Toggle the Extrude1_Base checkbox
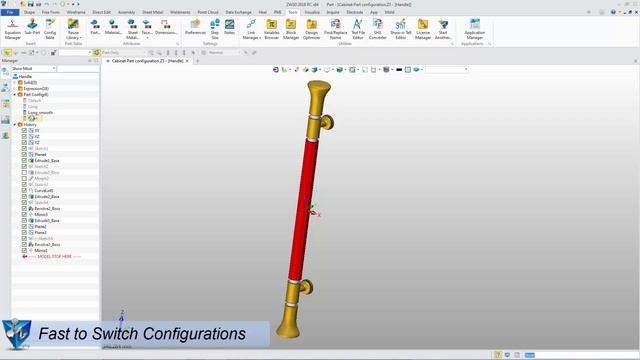The image size is (640, 360). [x=24, y=160]
